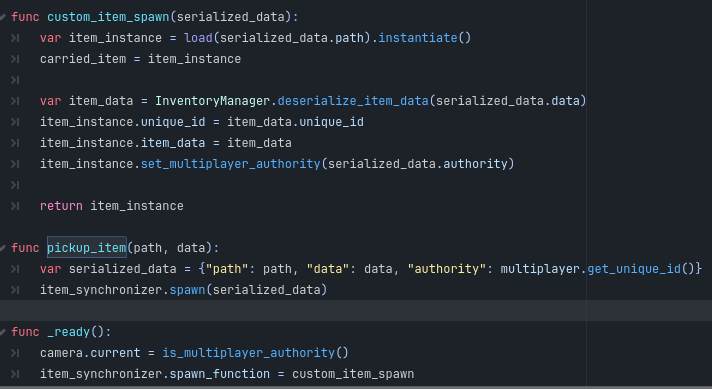This screenshot has height=389, width=712.
Task: Click multiplayer keyword before get_unique_id
Action: pos(540,269)
